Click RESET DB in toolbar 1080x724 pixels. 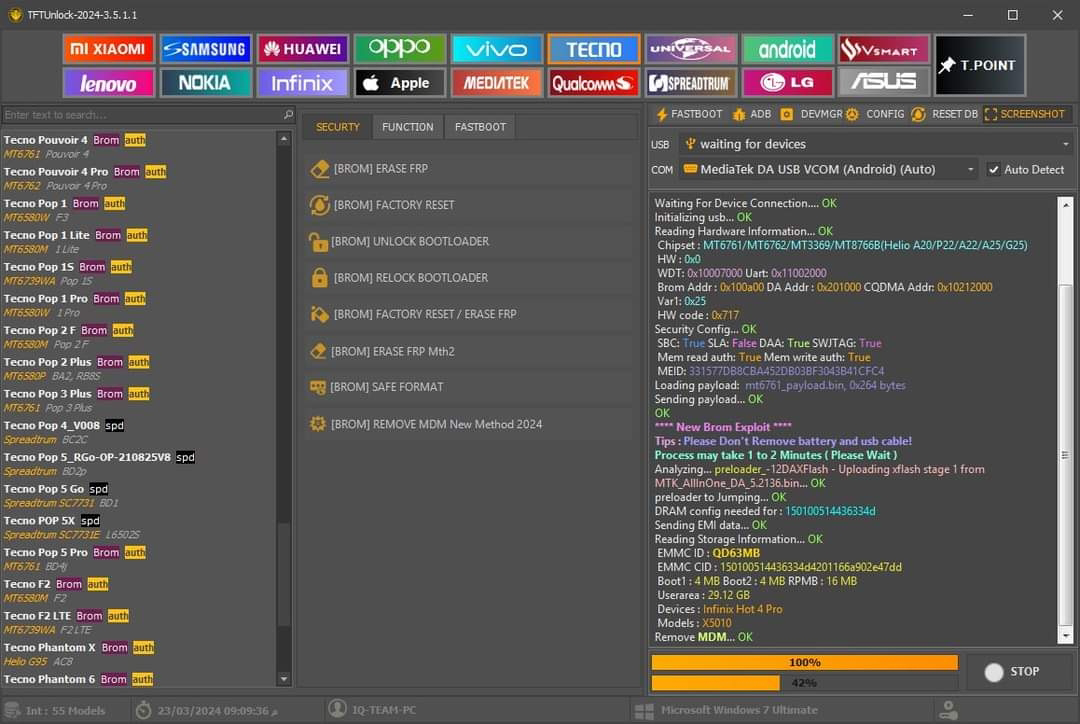coord(944,114)
